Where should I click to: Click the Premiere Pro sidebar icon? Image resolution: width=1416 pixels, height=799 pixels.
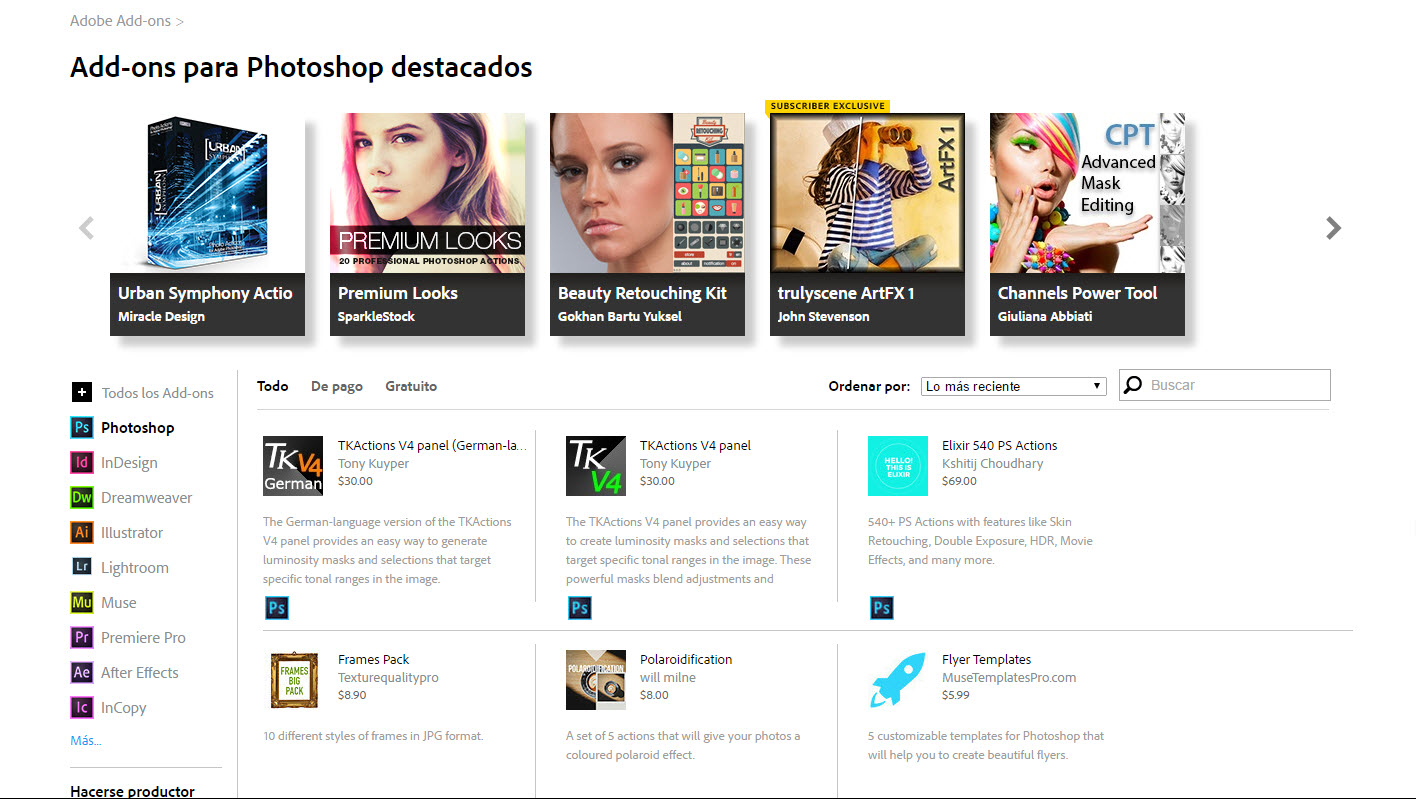click(81, 637)
